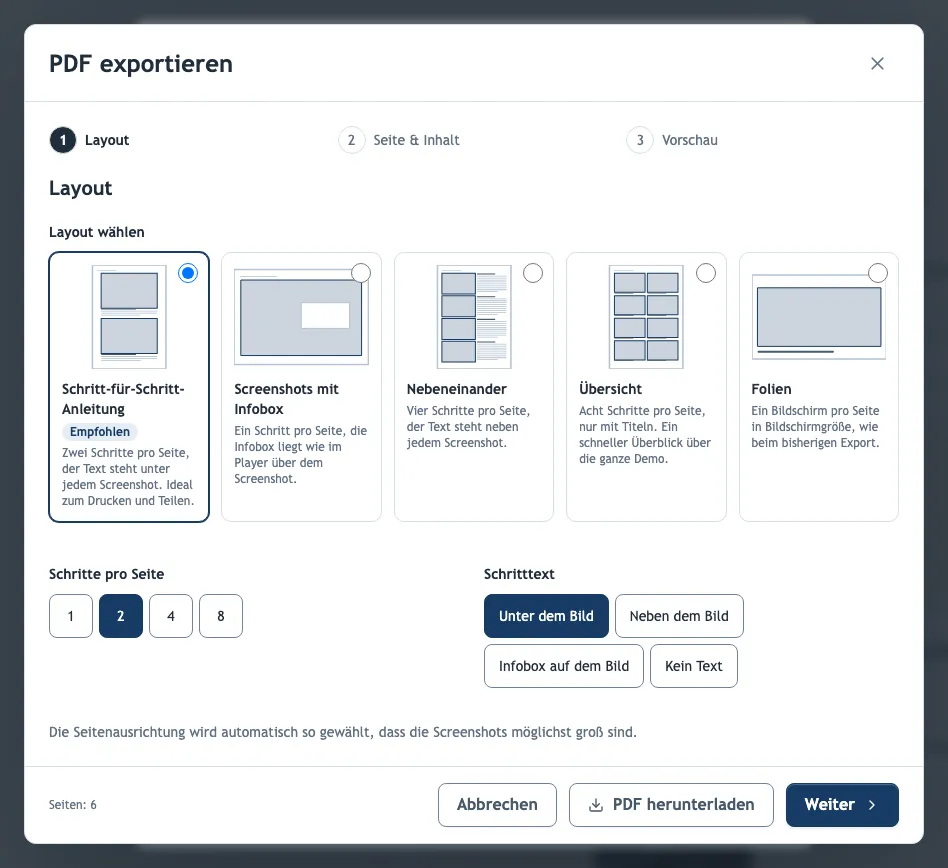Click the Folien card title
The height and width of the screenshot is (868, 948).
(771, 389)
